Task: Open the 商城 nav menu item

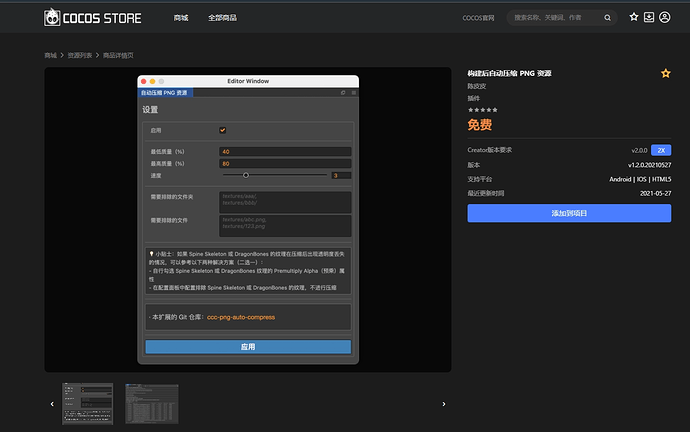Action: (x=181, y=18)
